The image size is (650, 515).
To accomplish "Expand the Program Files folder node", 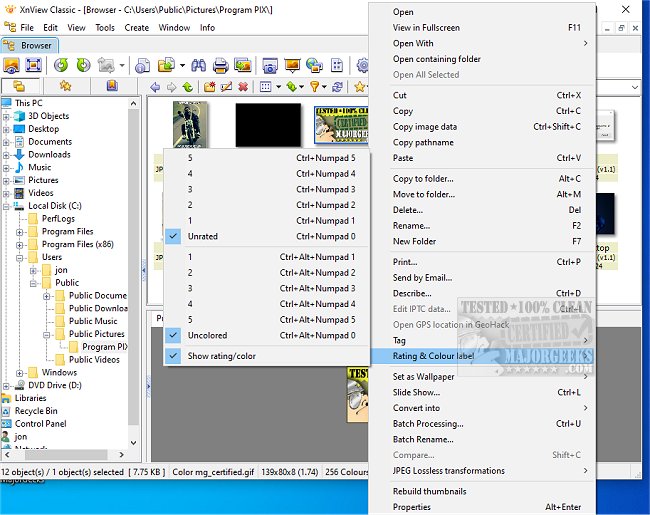I will pyautogui.click(x=20, y=232).
